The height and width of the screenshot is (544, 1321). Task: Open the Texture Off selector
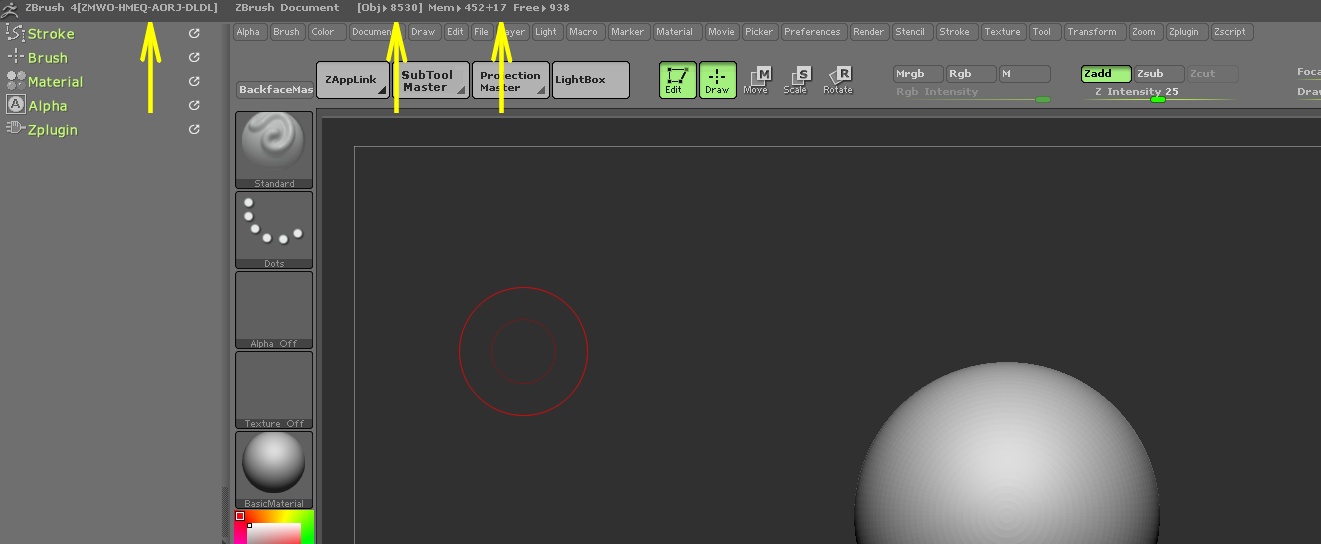tap(274, 389)
